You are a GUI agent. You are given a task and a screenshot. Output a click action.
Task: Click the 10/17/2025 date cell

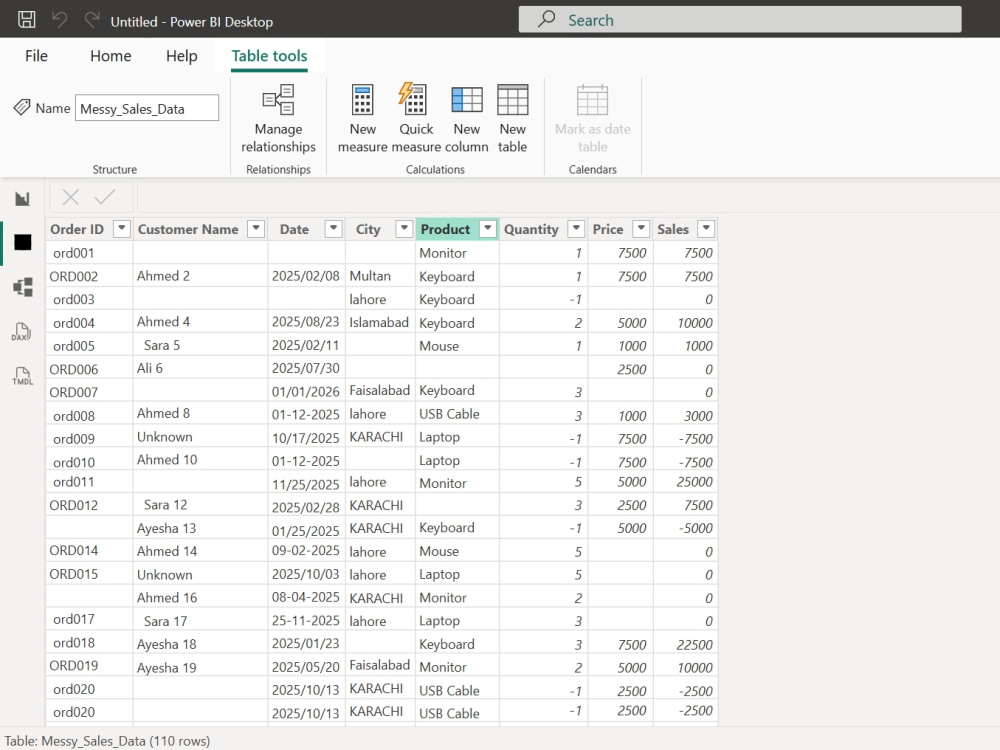point(305,438)
